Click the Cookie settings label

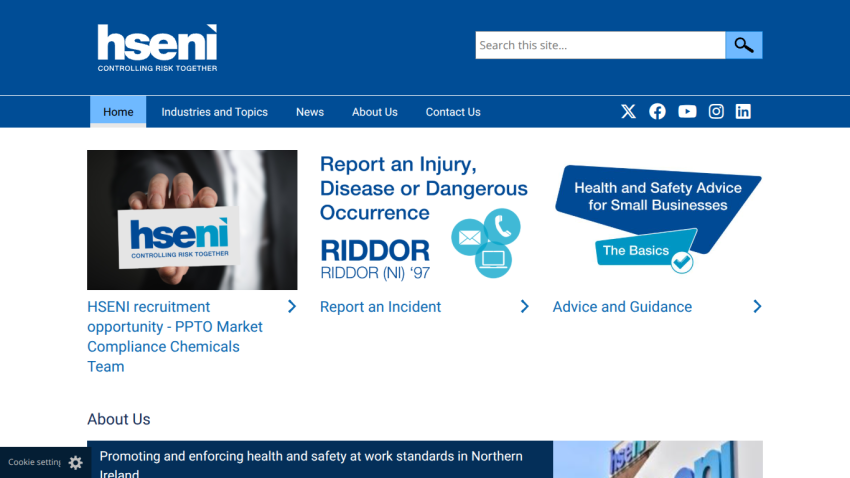click(x=34, y=462)
